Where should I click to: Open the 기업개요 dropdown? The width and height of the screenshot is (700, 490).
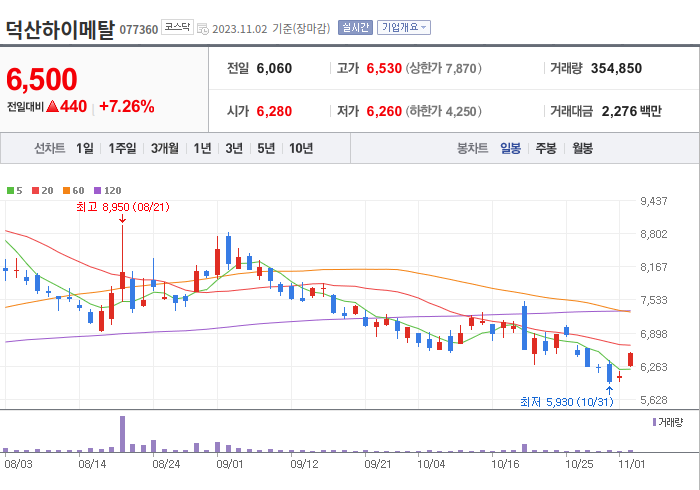[404, 28]
